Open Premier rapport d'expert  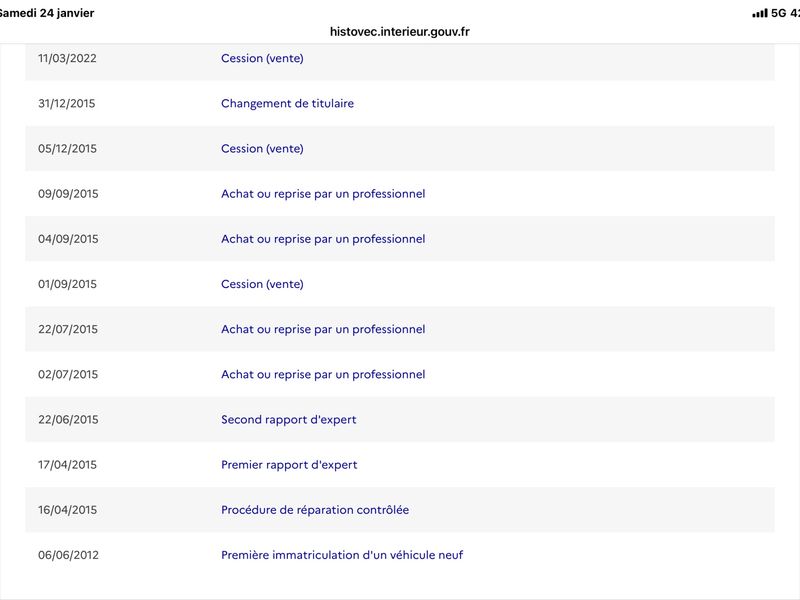pyautogui.click(x=289, y=465)
